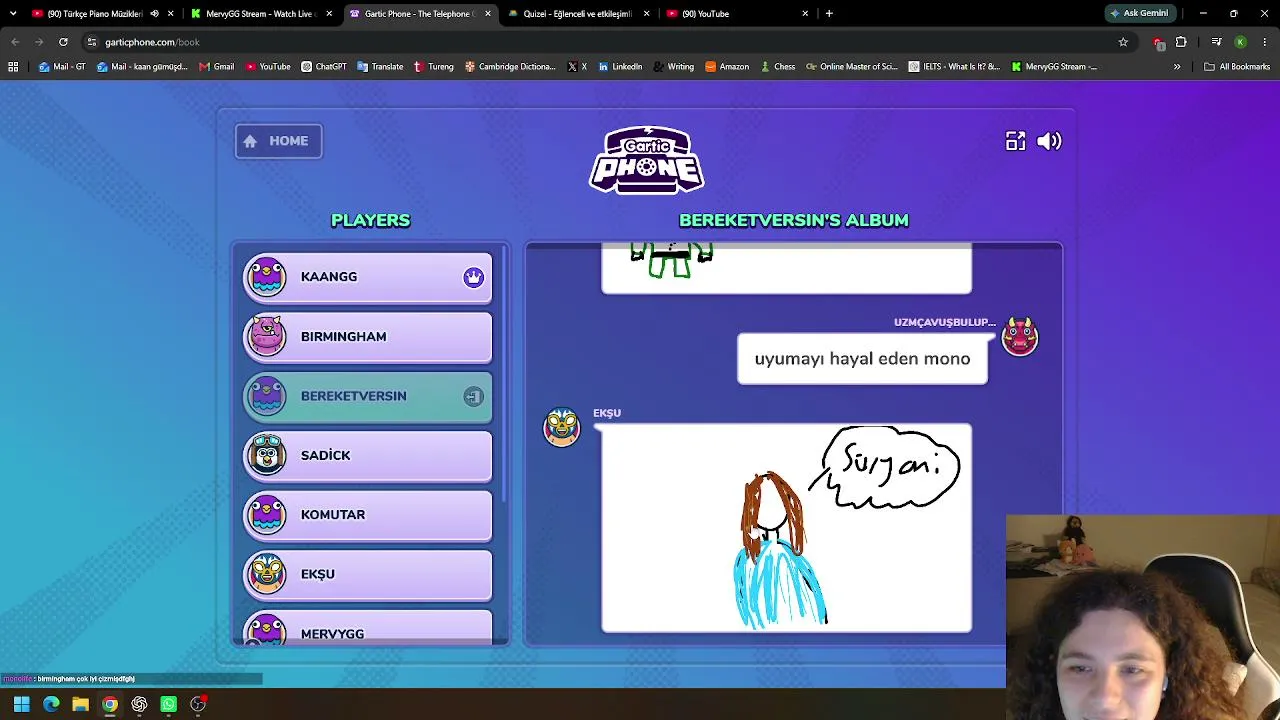The image size is (1280, 720).
Task: Open OBS Studio from taskbar
Action: click(198, 704)
